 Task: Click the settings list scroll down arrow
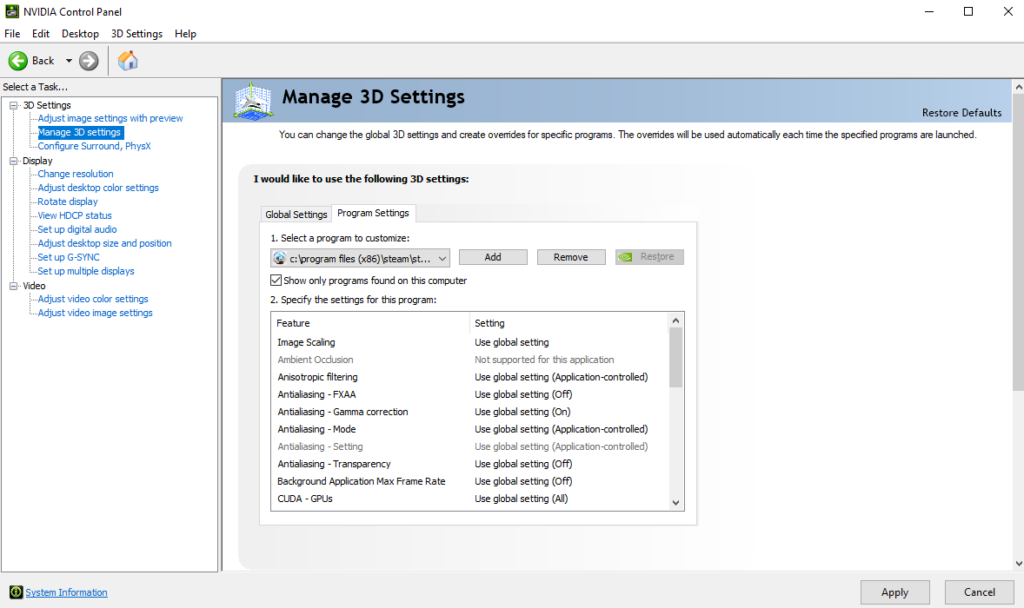click(676, 502)
